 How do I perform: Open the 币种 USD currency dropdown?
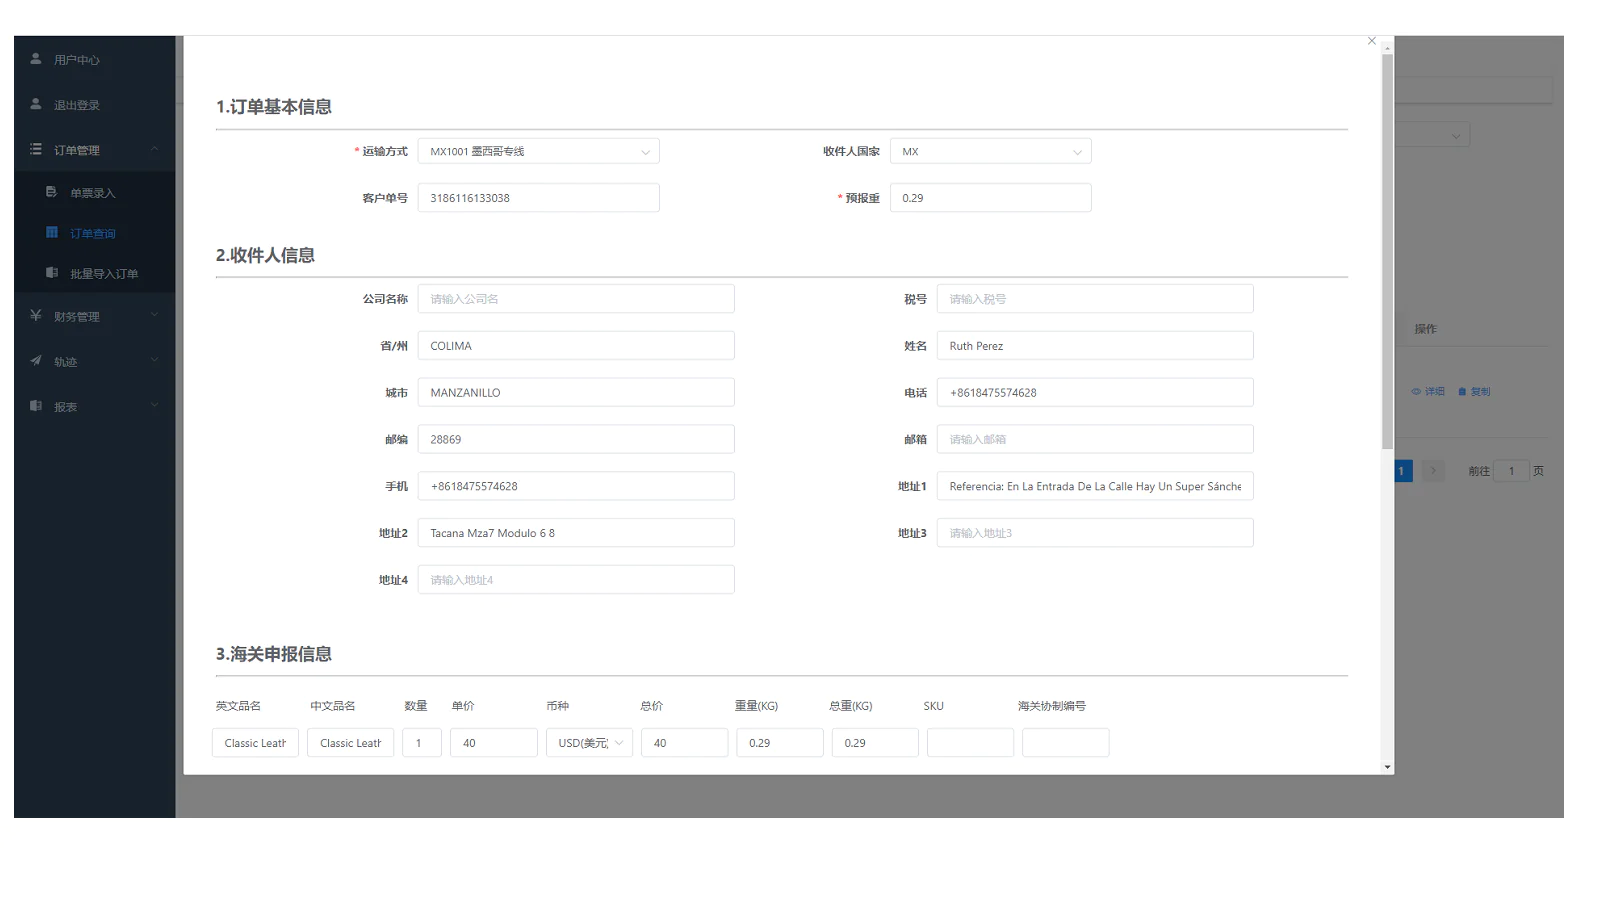tap(589, 743)
